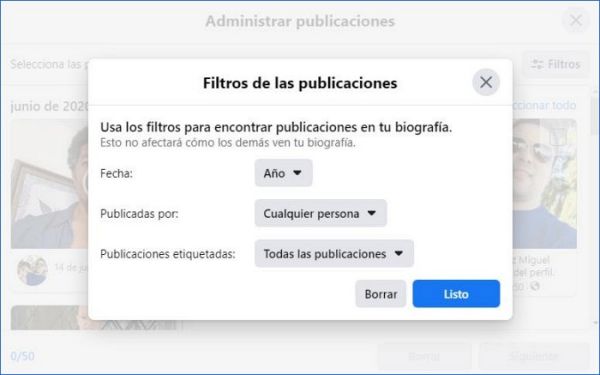Click the Borrar button in the filter dialog

pyautogui.click(x=380, y=294)
